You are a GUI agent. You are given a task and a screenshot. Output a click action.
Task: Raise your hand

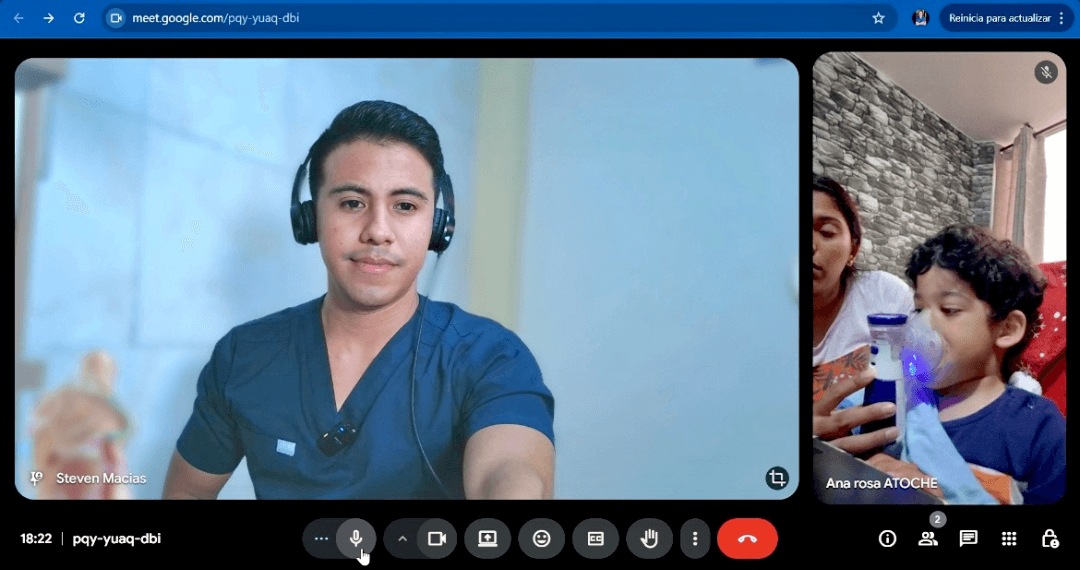click(649, 539)
